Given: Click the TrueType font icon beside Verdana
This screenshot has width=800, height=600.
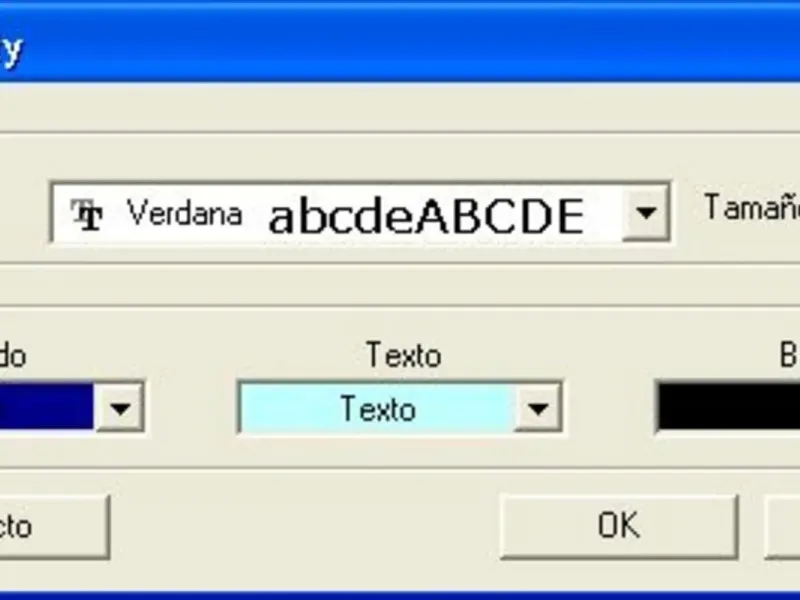Looking at the screenshot, I should [x=87, y=214].
